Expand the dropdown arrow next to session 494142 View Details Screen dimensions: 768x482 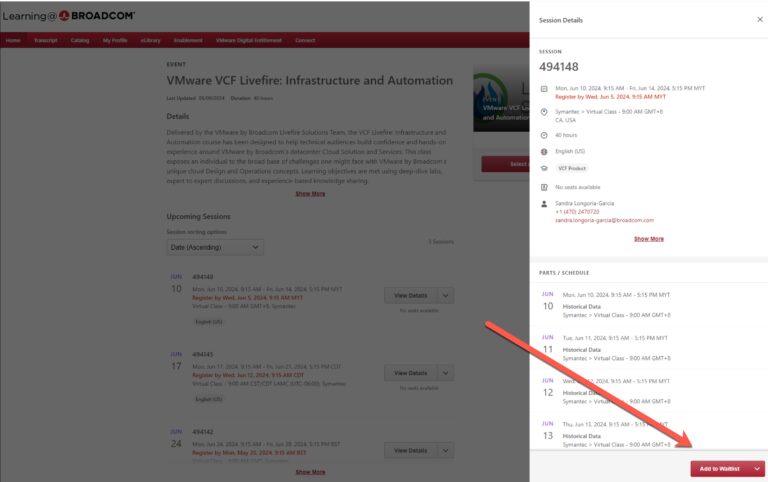[445, 450]
